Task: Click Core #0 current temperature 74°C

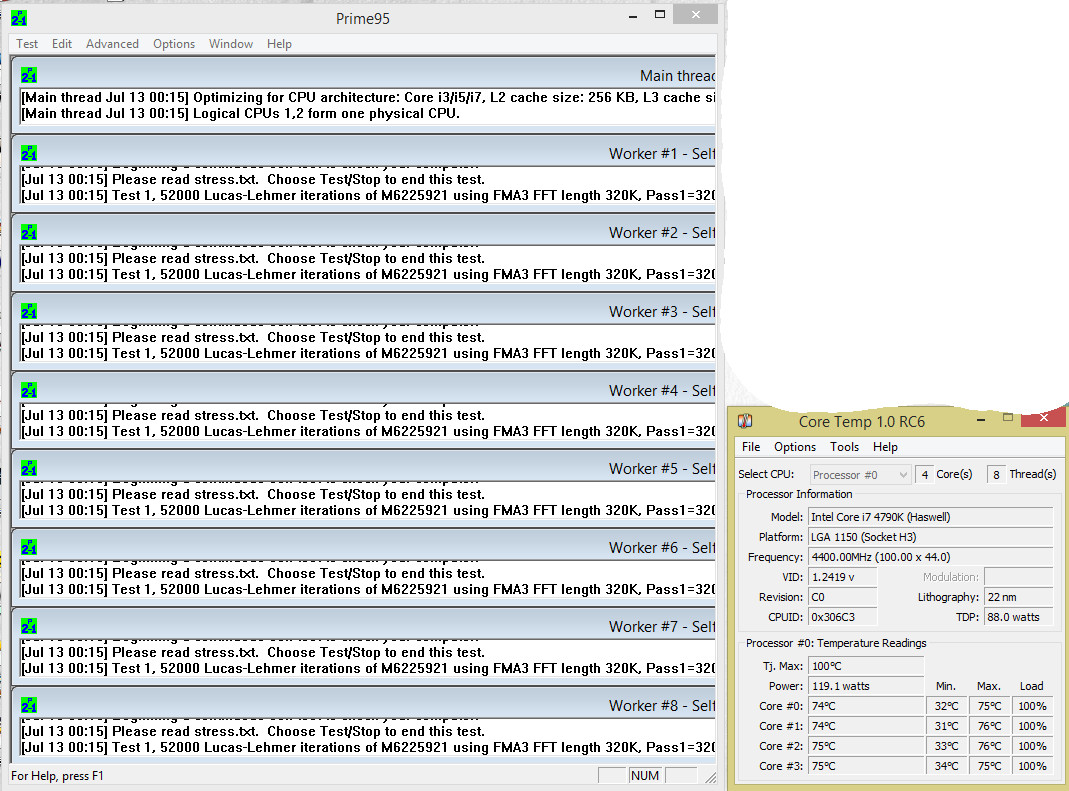Action: coord(866,706)
